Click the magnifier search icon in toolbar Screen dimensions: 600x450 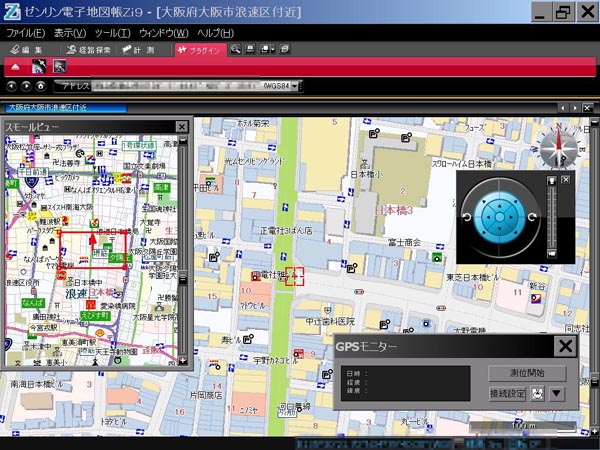[235, 49]
